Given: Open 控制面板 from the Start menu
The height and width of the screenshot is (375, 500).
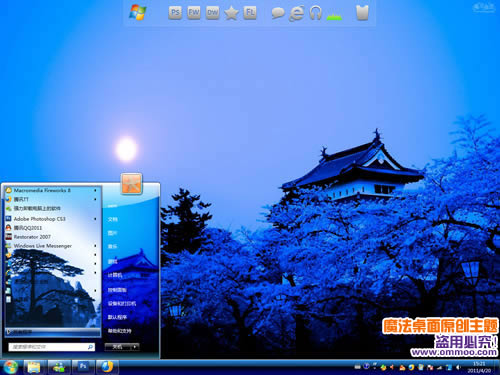Looking at the screenshot, I should (x=117, y=290).
